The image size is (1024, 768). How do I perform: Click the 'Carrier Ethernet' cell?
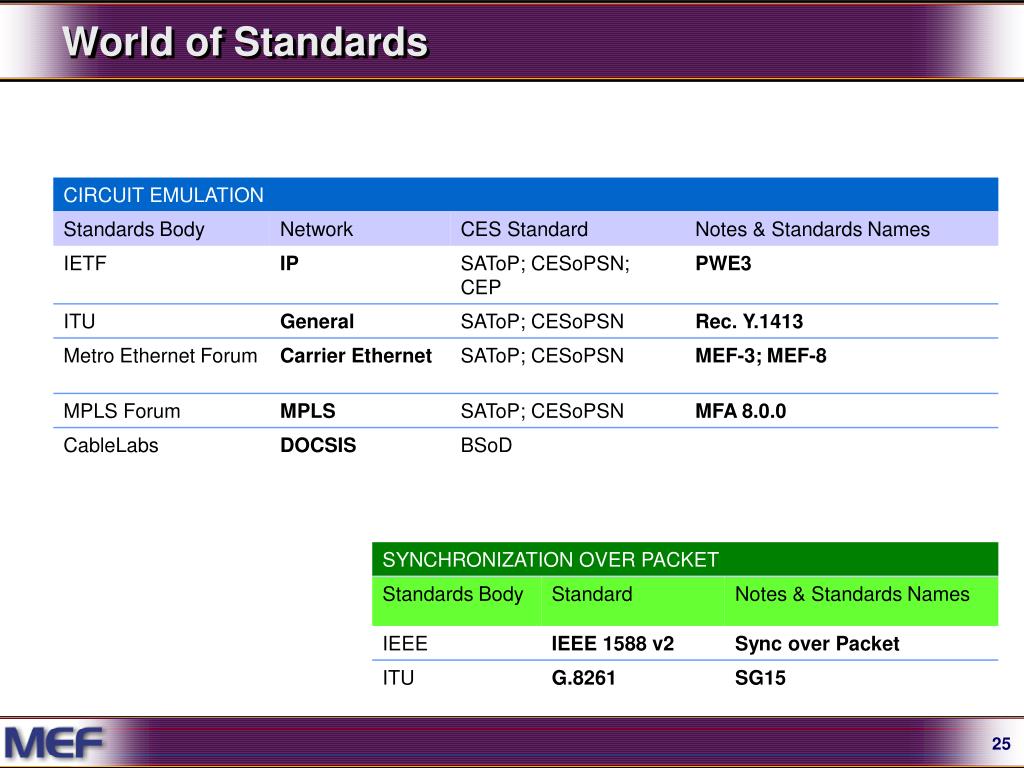click(x=356, y=355)
